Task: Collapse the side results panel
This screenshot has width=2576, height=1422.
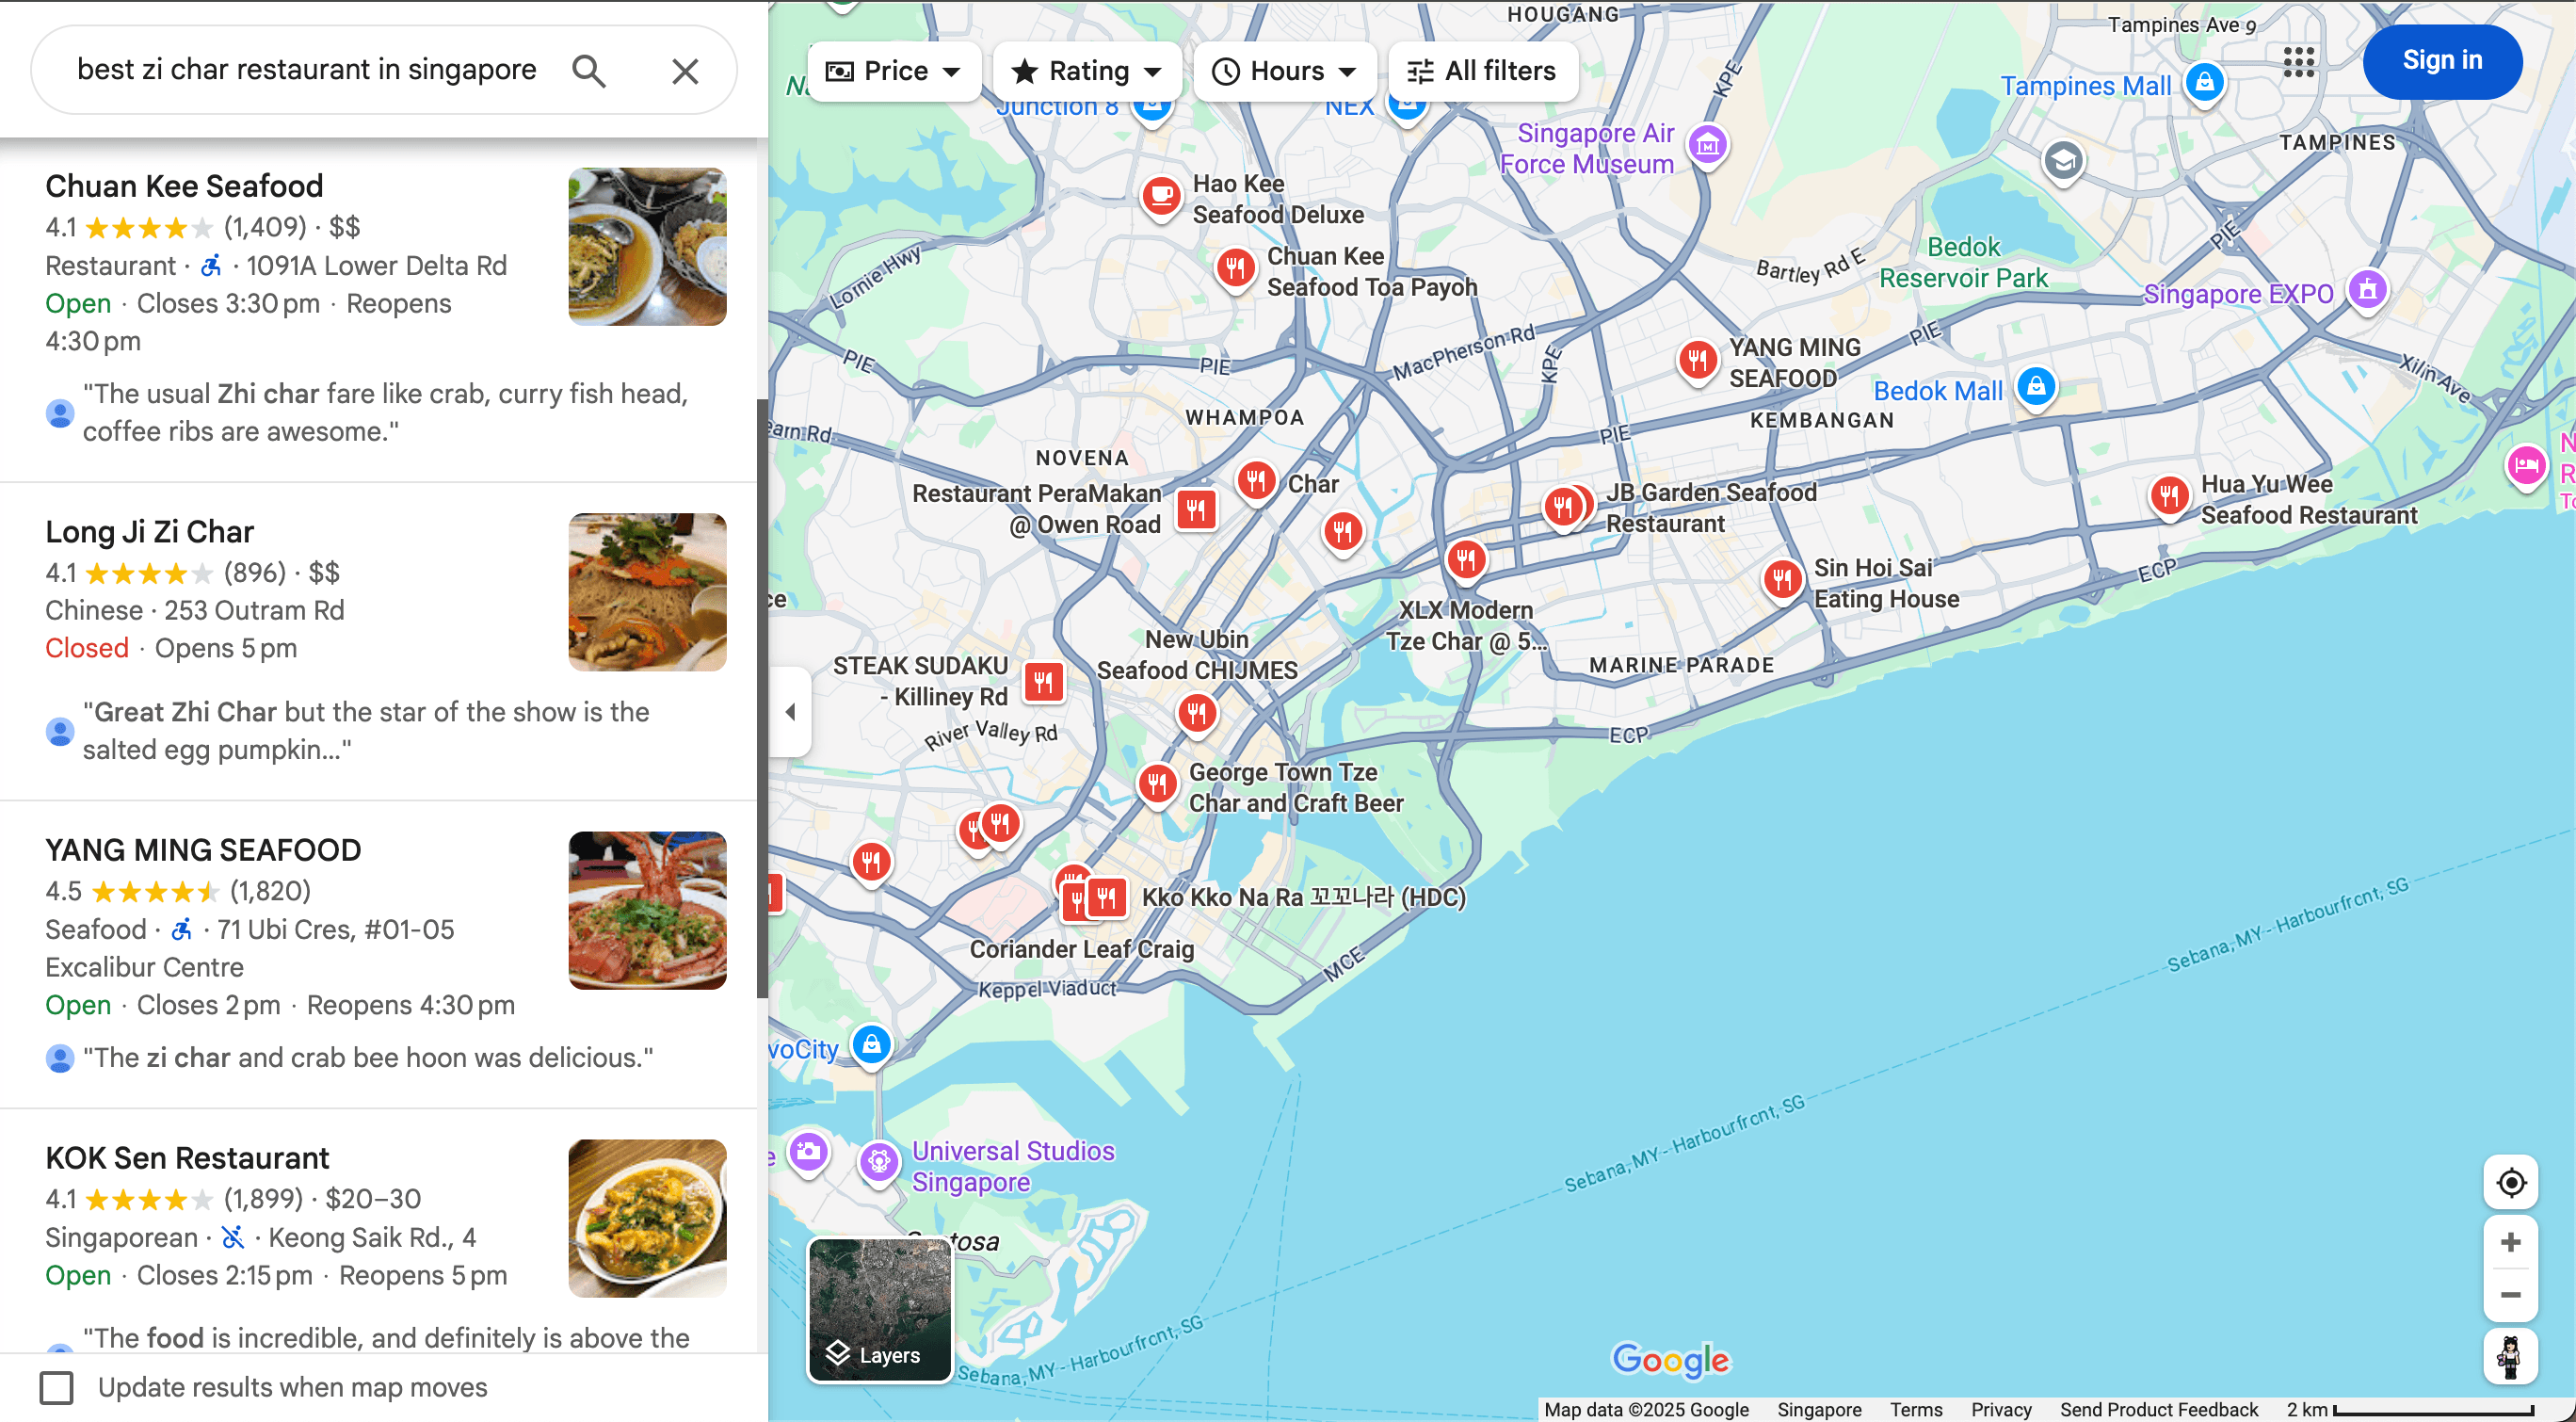Action: 790,712
